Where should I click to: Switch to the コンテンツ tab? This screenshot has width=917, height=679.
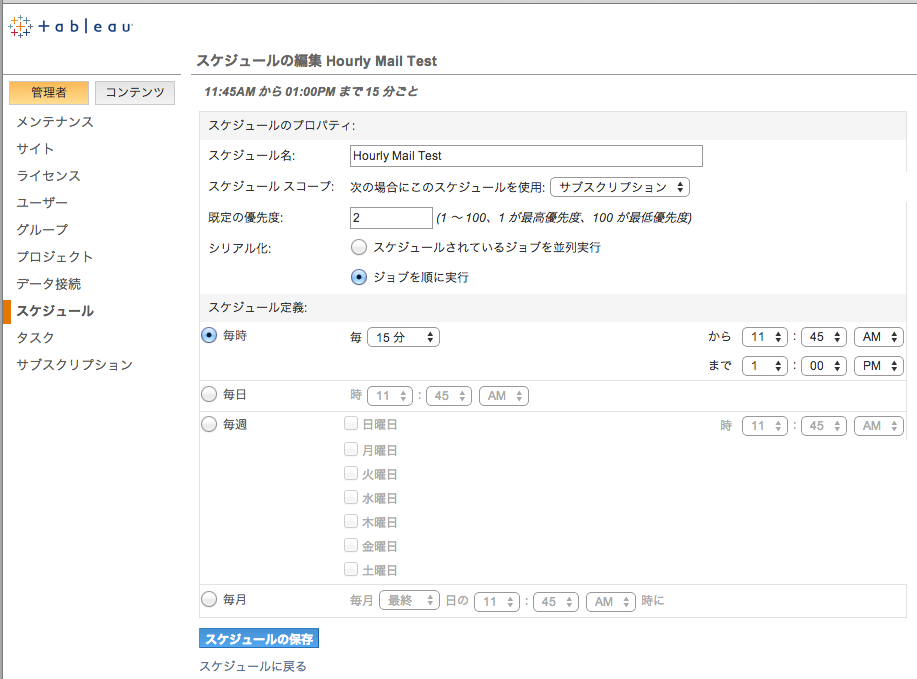[134, 91]
